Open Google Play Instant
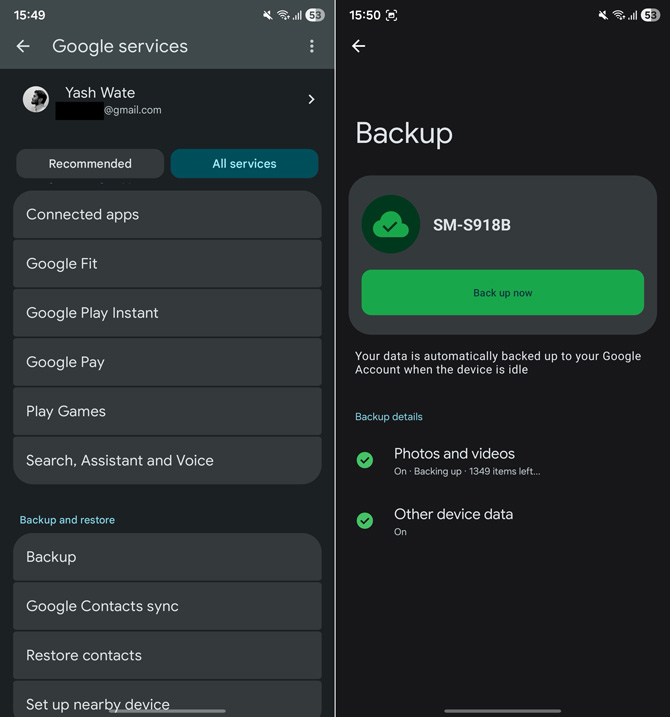Image resolution: width=670 pixels, height=717 pixels. tap(167, 313)
